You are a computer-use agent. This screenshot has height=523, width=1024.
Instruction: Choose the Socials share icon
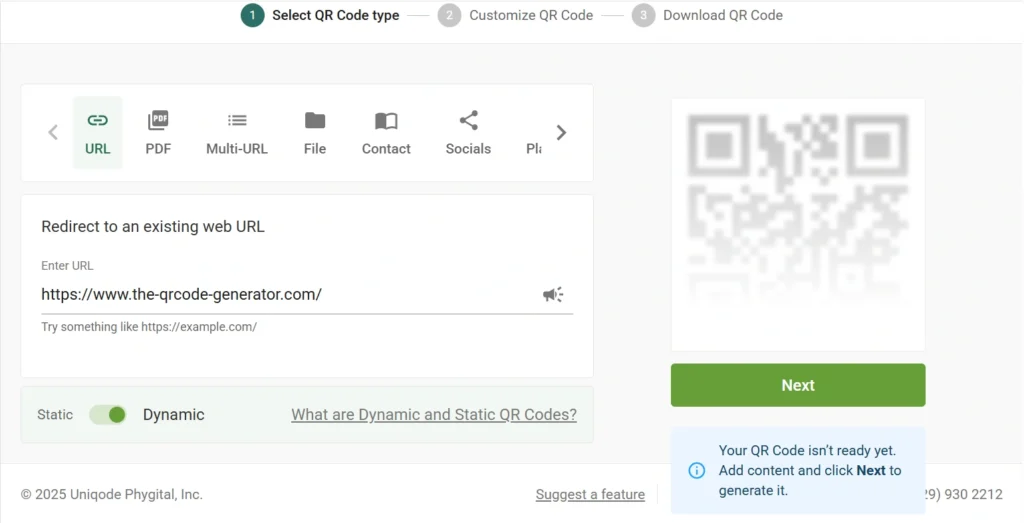pos(468,121)
